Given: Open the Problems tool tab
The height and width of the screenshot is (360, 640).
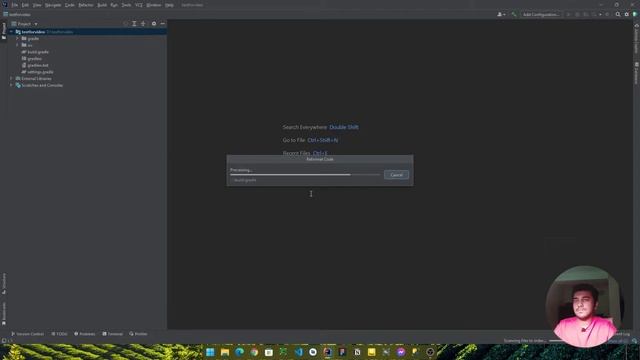Looking at the screenshot, I should tap(84, 334).
